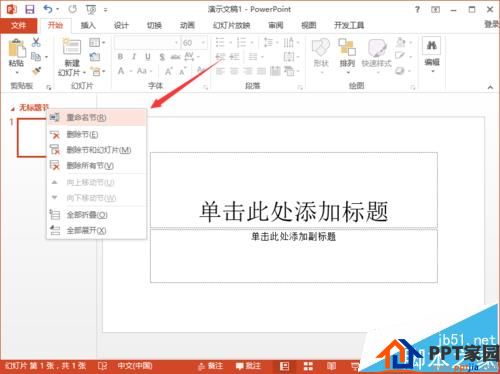Viewport: 500px width, 374px height.
Task: Switch to the Developer tab
Action: pos(349,25)
